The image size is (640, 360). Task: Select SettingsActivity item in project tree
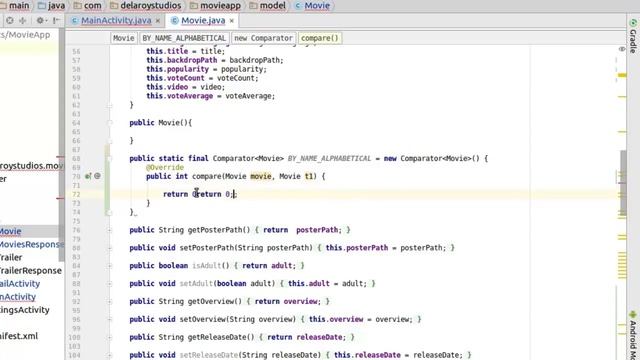tap(25, 310)
